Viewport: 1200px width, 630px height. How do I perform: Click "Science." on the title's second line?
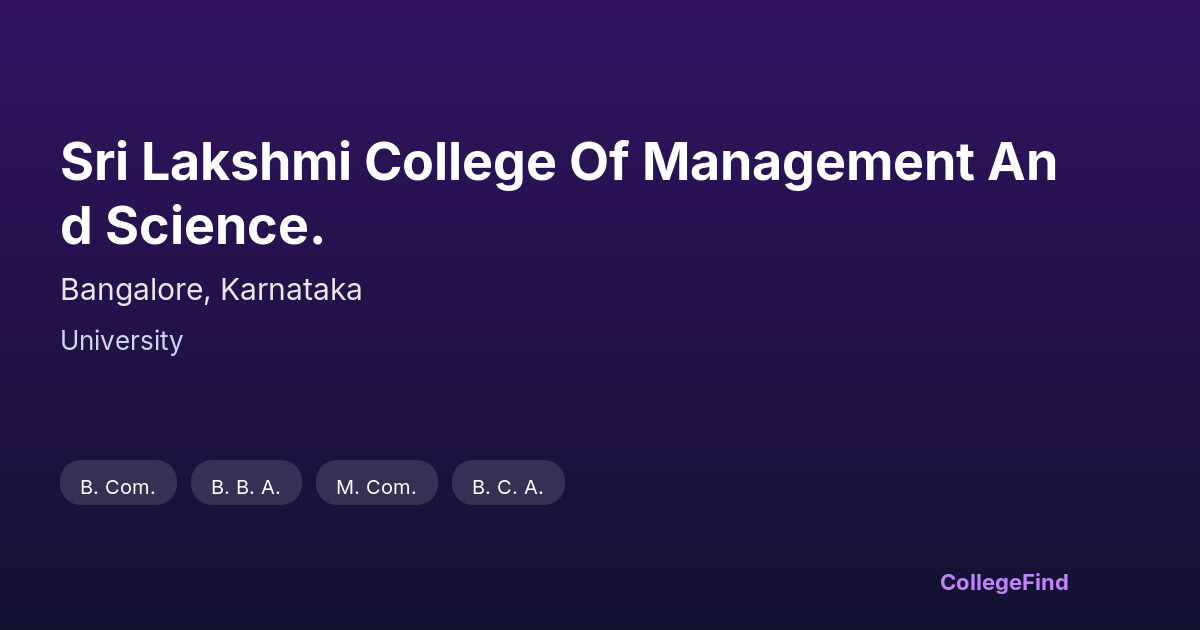215,227
